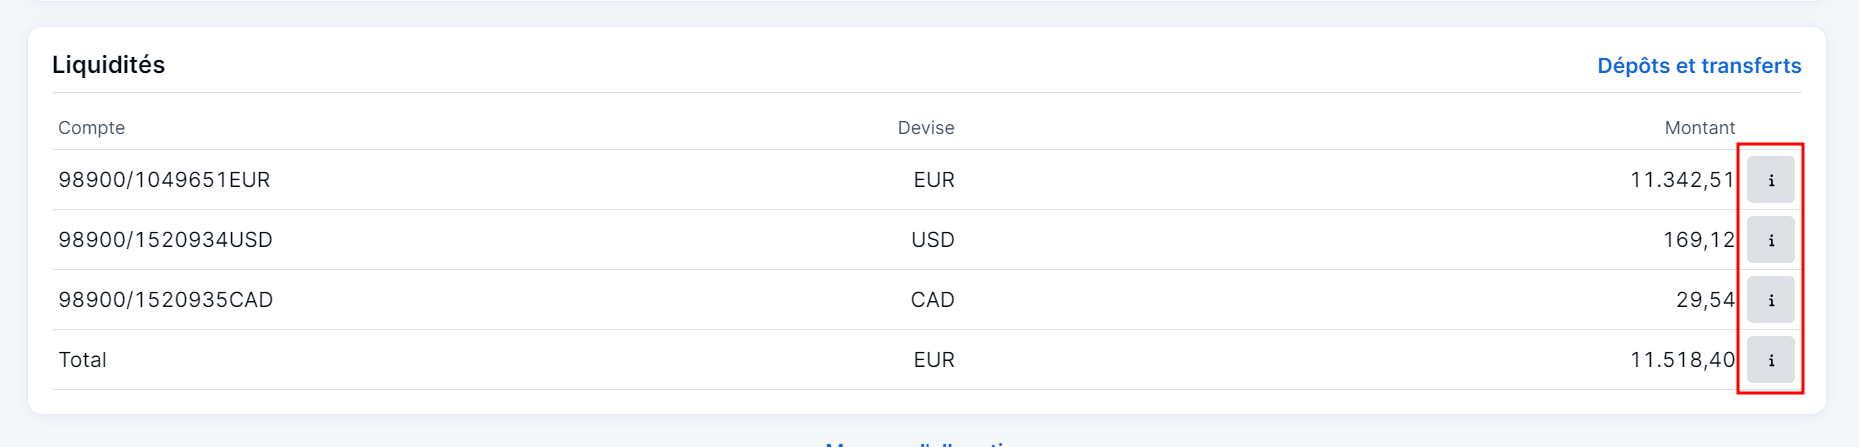Open the Dépôts et transferts link

pos(1699,66)
